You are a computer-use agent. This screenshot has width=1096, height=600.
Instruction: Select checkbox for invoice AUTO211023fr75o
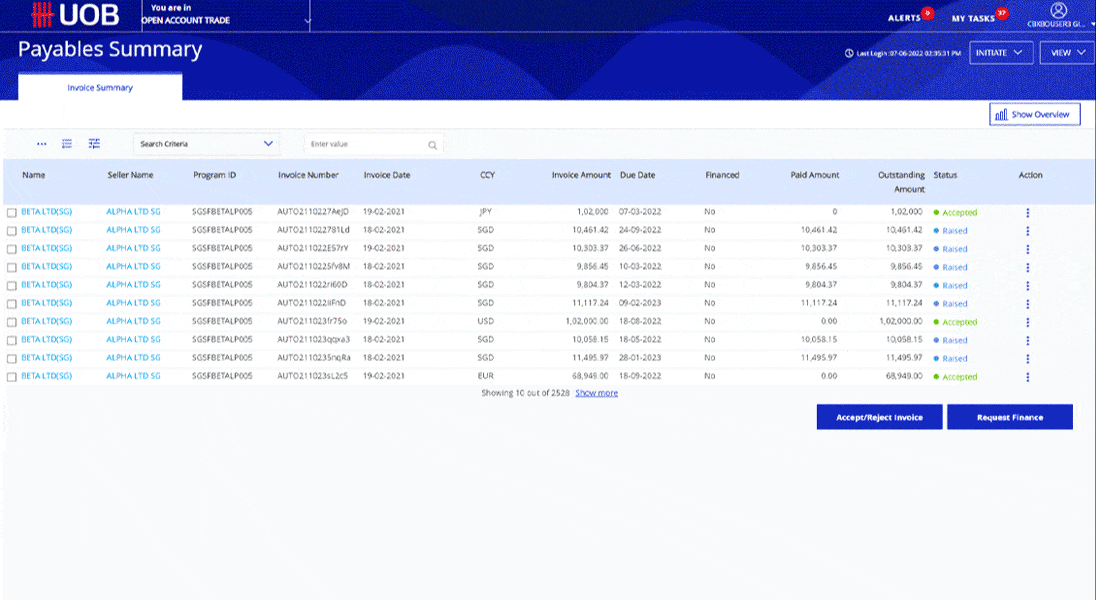pos(12,322)
